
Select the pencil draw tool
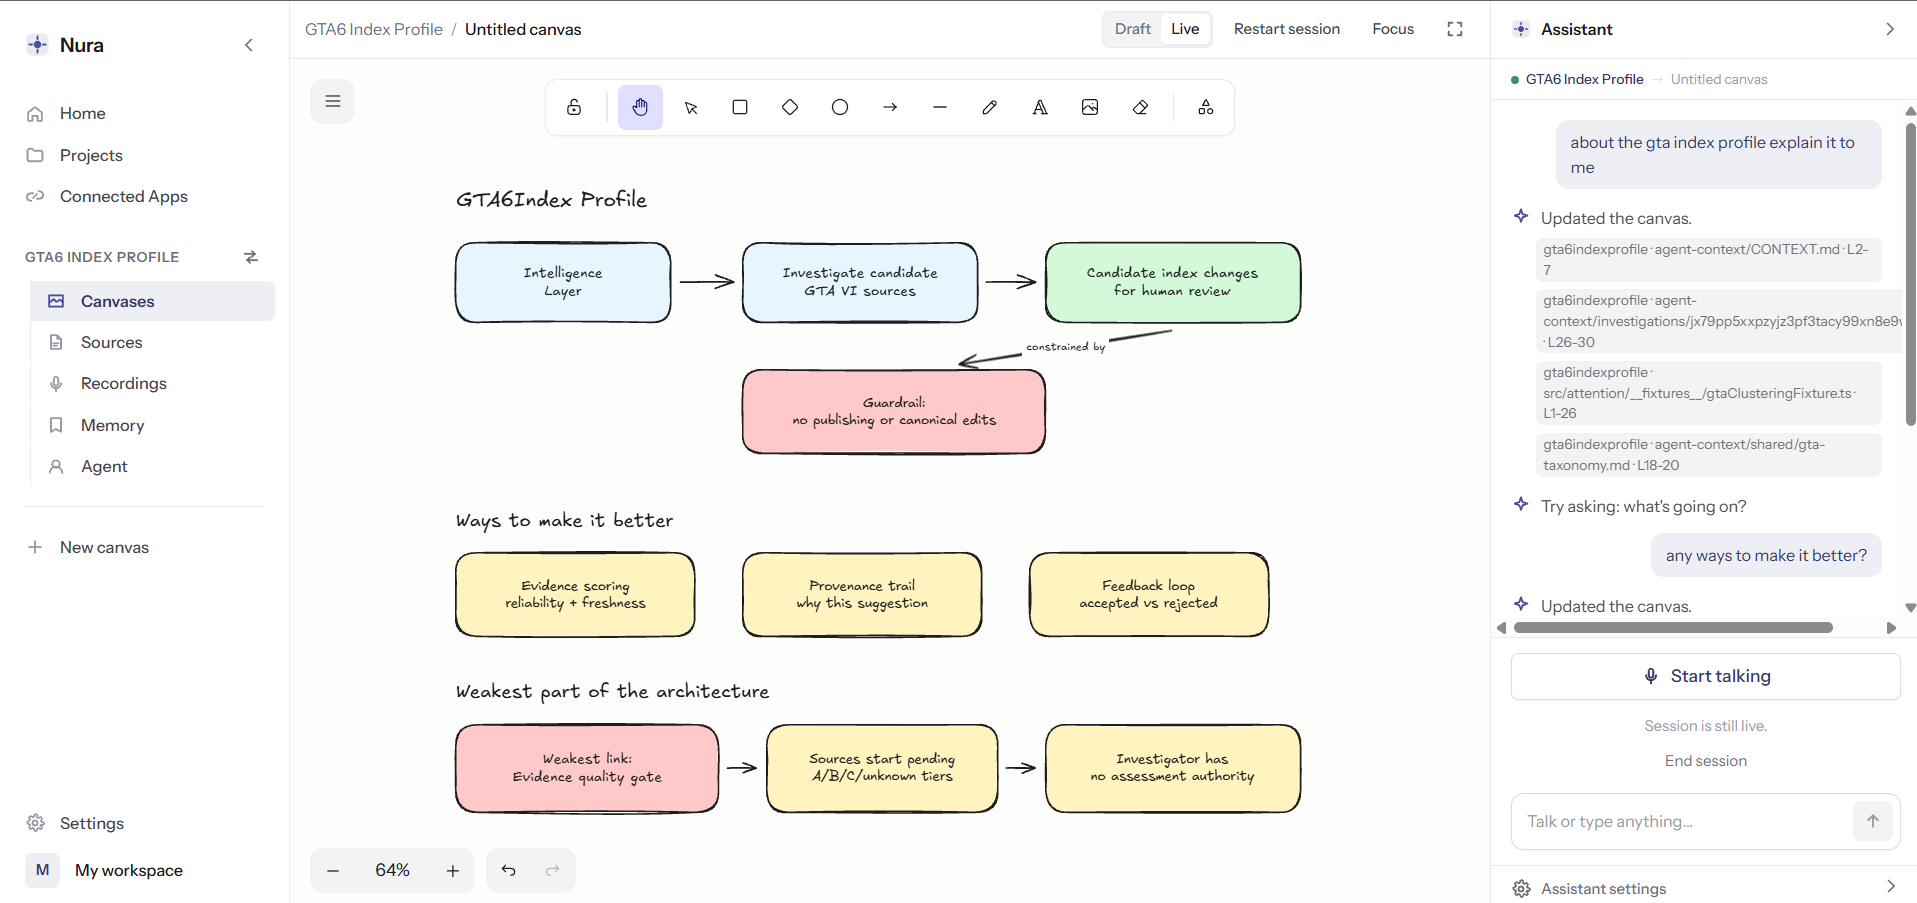tap(990, 107)
